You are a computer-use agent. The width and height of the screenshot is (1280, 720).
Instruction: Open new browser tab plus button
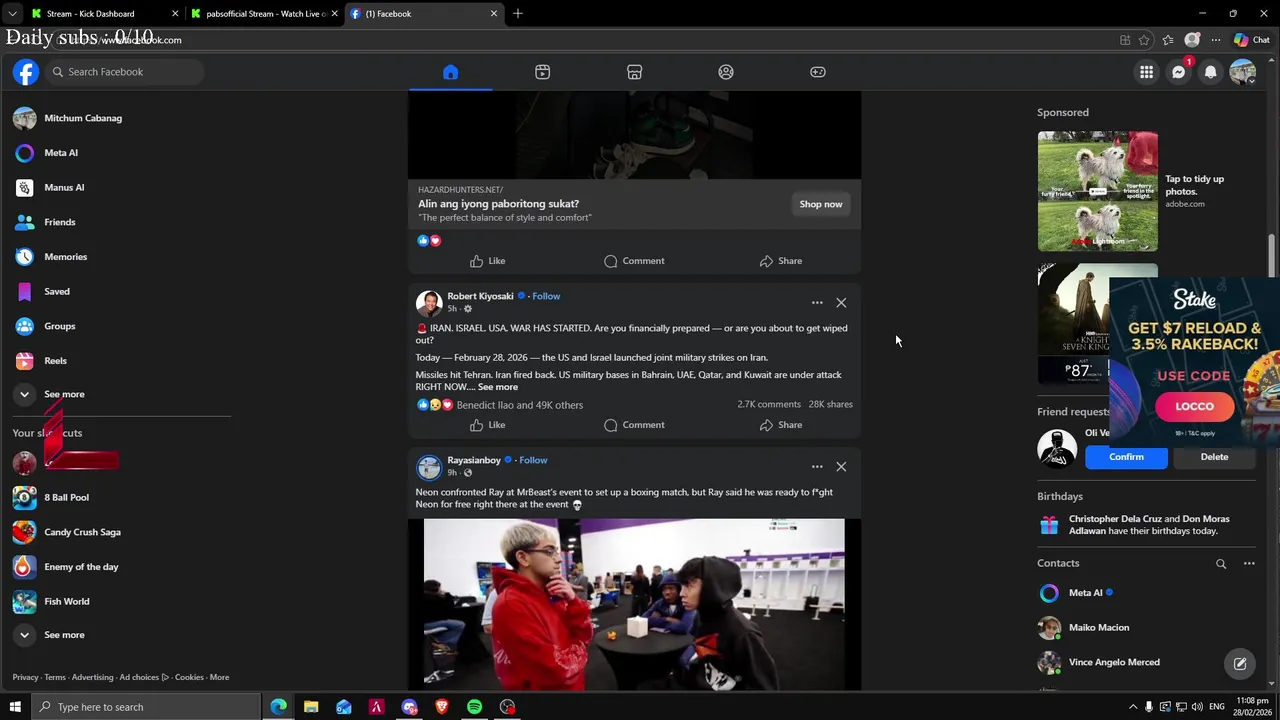point(518,14)
